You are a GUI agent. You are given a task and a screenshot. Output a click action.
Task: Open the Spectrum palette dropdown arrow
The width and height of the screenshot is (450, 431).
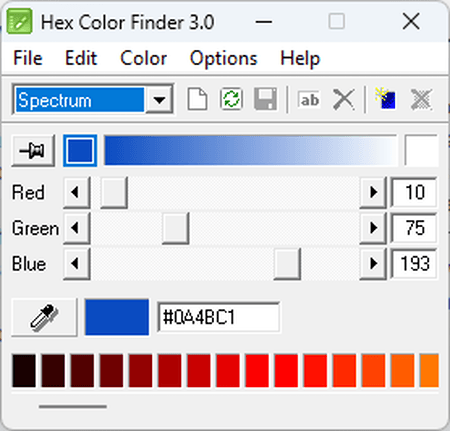click(x=159, y=99)
